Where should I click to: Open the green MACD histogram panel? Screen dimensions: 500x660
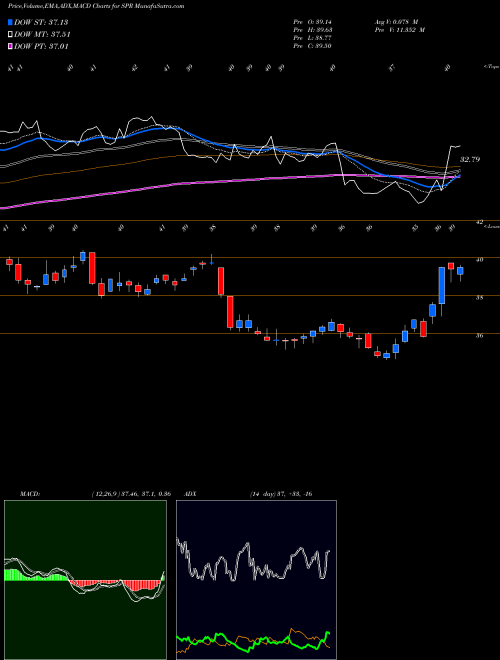(x=85, y=580)
